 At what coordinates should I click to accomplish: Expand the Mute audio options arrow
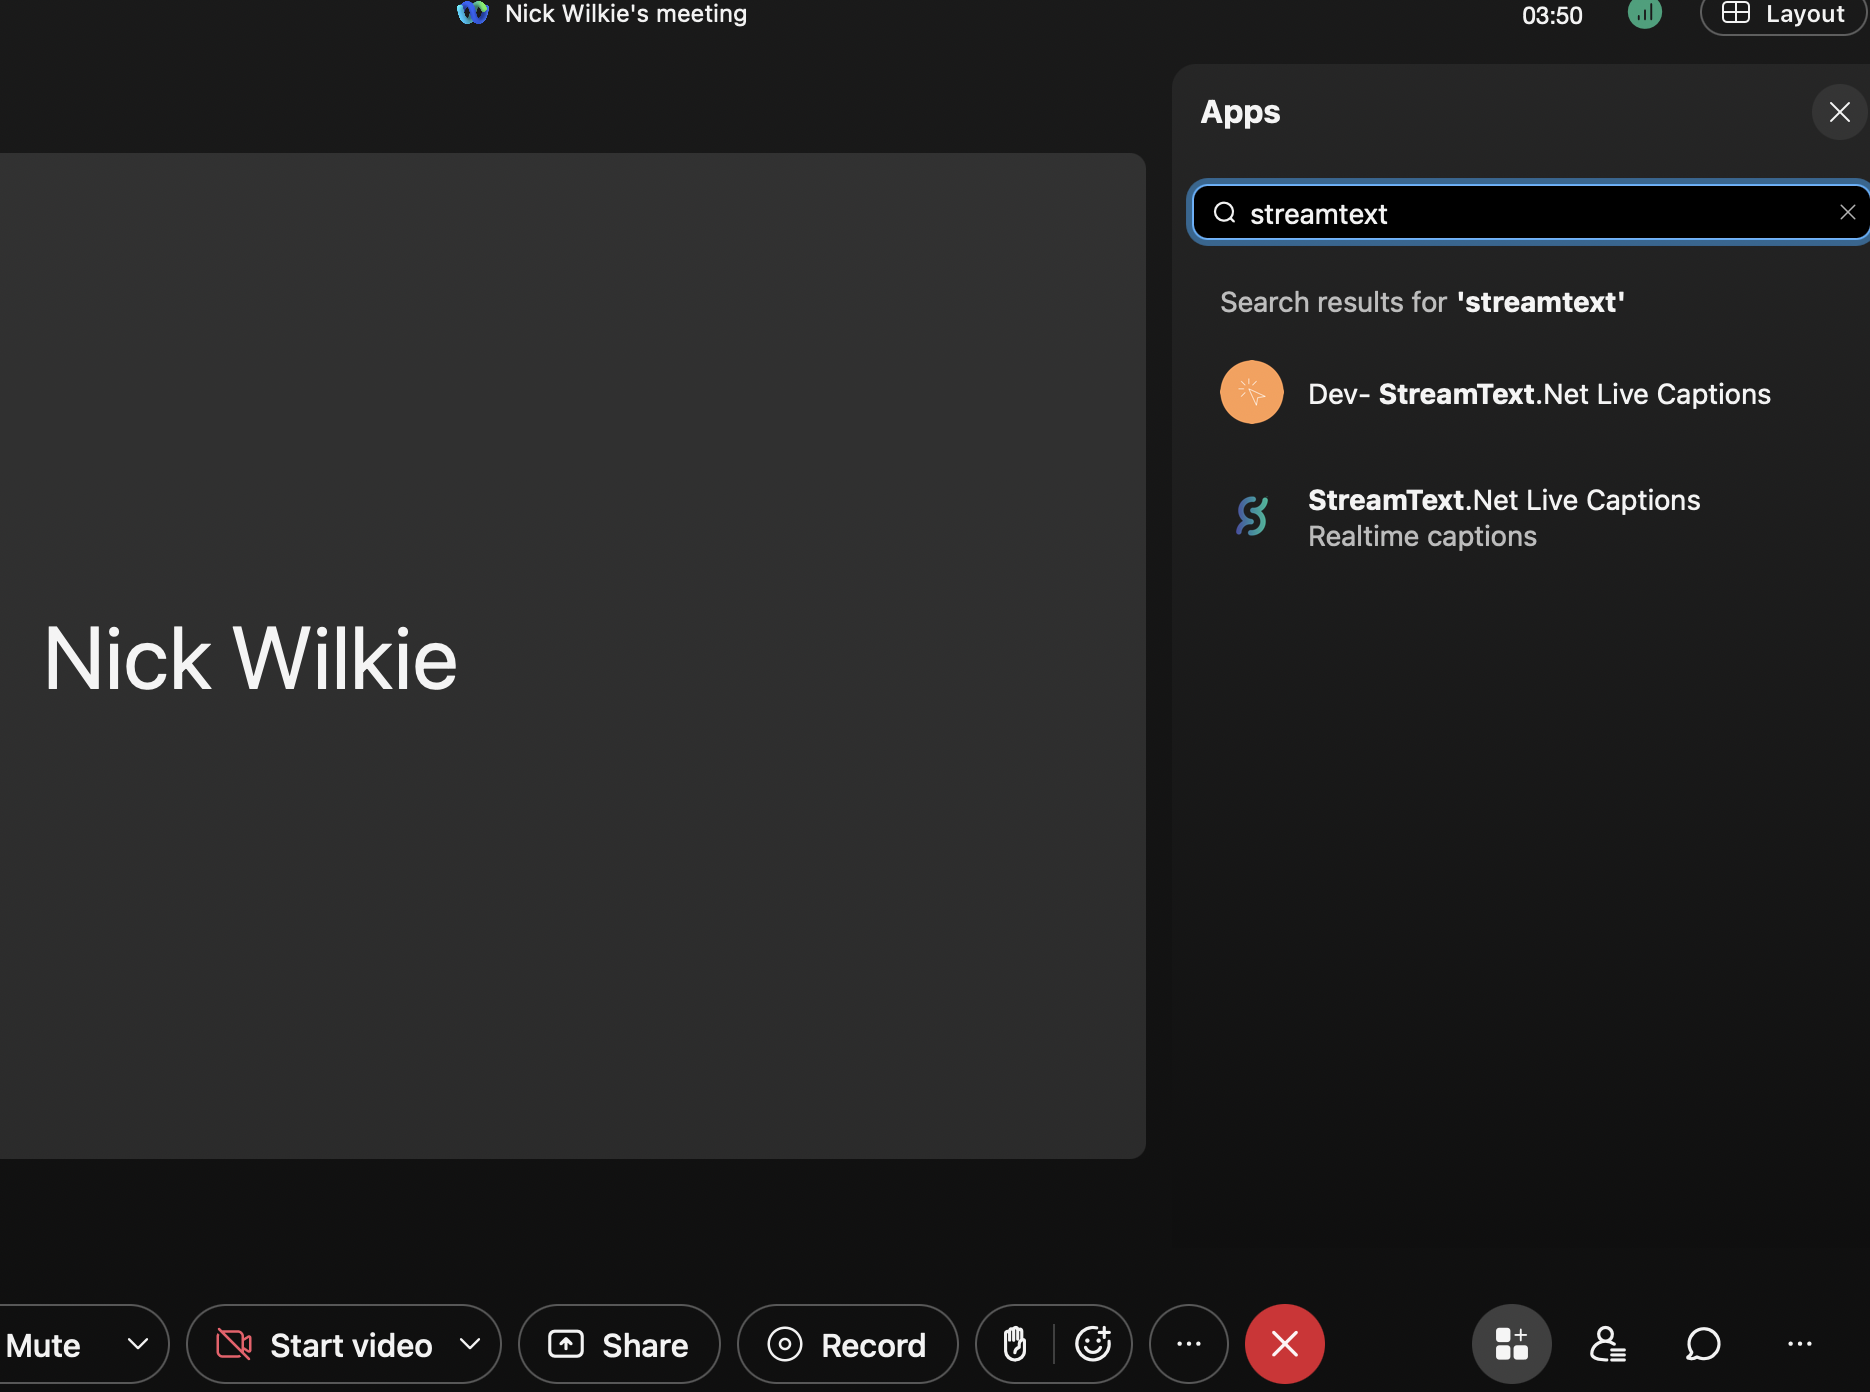[x=138, y=1344]
